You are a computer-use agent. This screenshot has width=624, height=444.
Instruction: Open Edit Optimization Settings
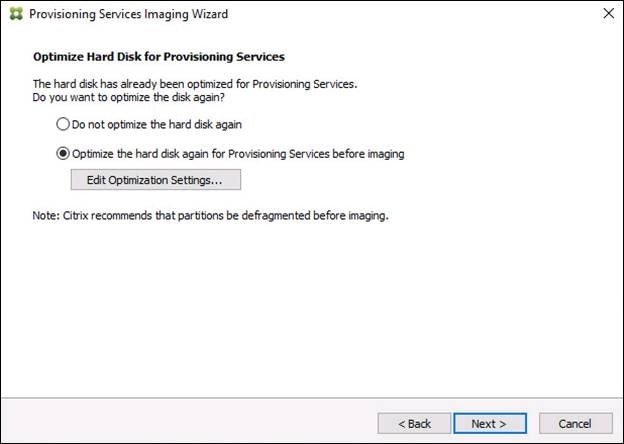pos(155,180)
